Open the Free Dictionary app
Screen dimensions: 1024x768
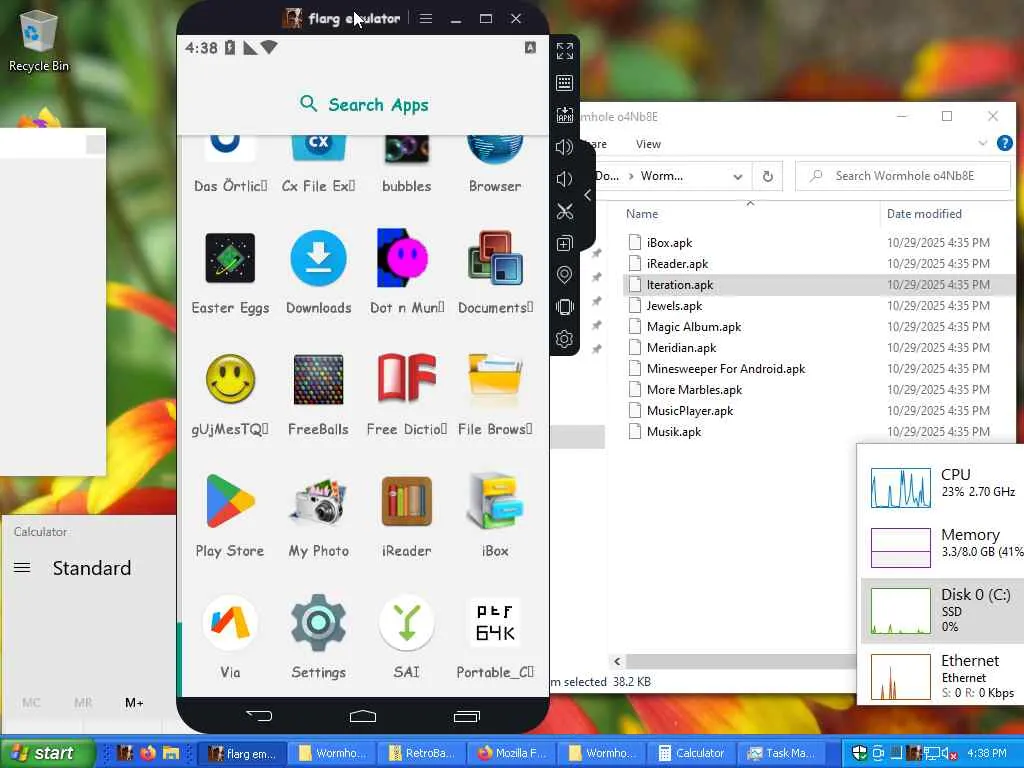pos(406,379)
